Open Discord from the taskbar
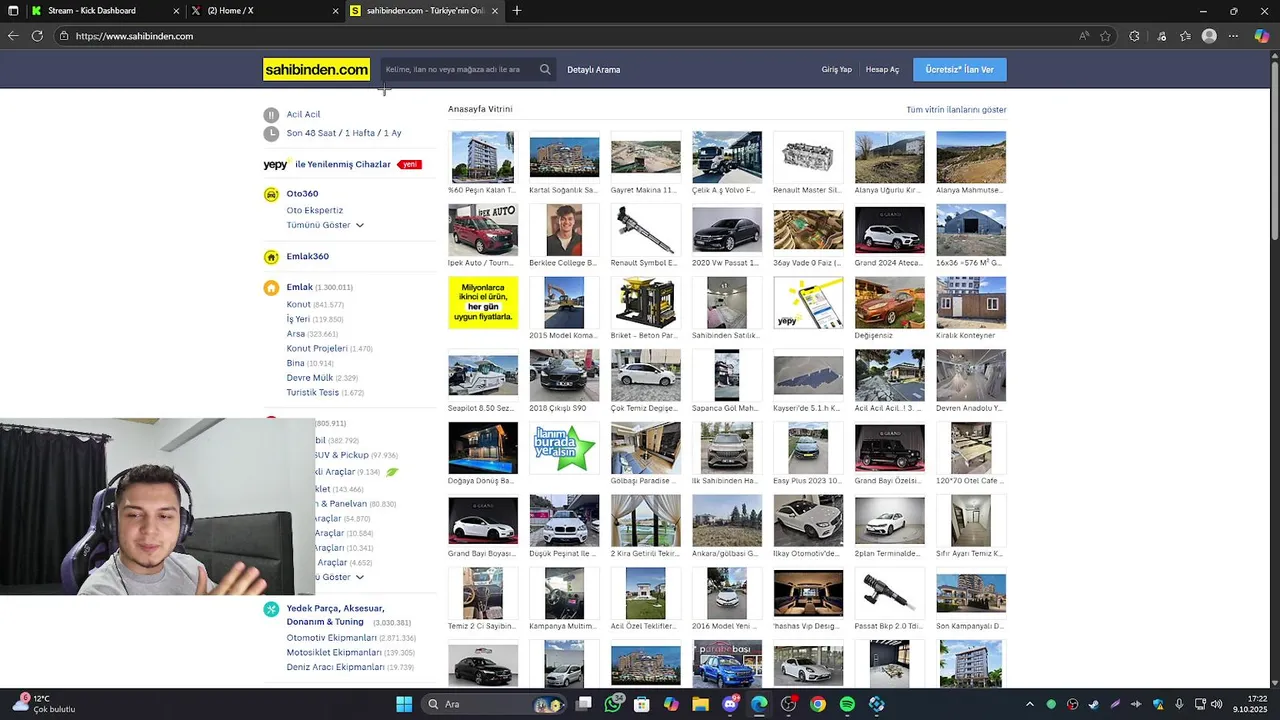Screen dimensions: 1280x720 [730, 704]
